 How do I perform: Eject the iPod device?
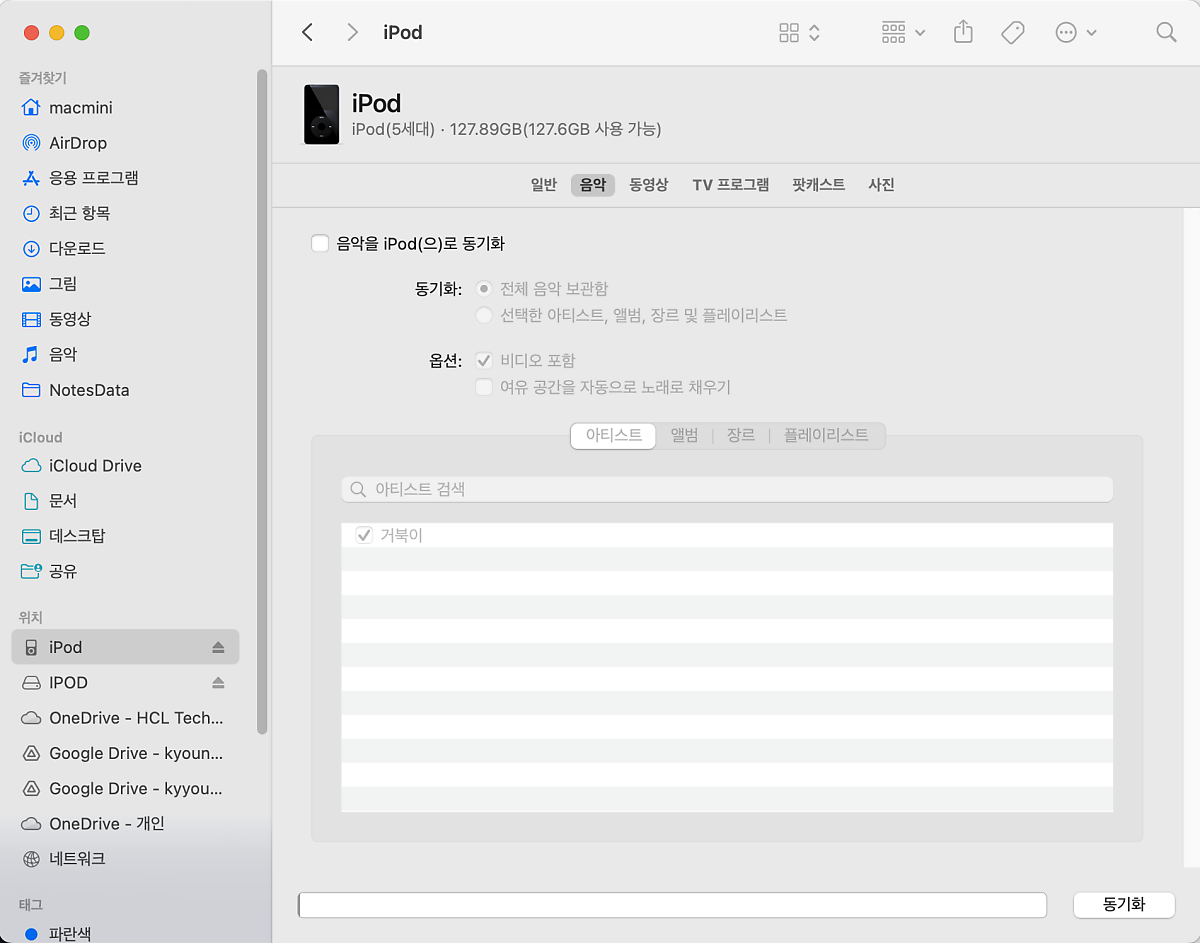218,647
